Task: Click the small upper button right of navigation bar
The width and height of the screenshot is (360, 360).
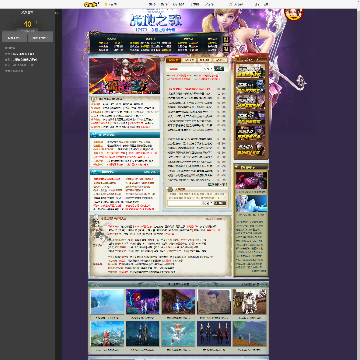Action: [x=226, y=40]
